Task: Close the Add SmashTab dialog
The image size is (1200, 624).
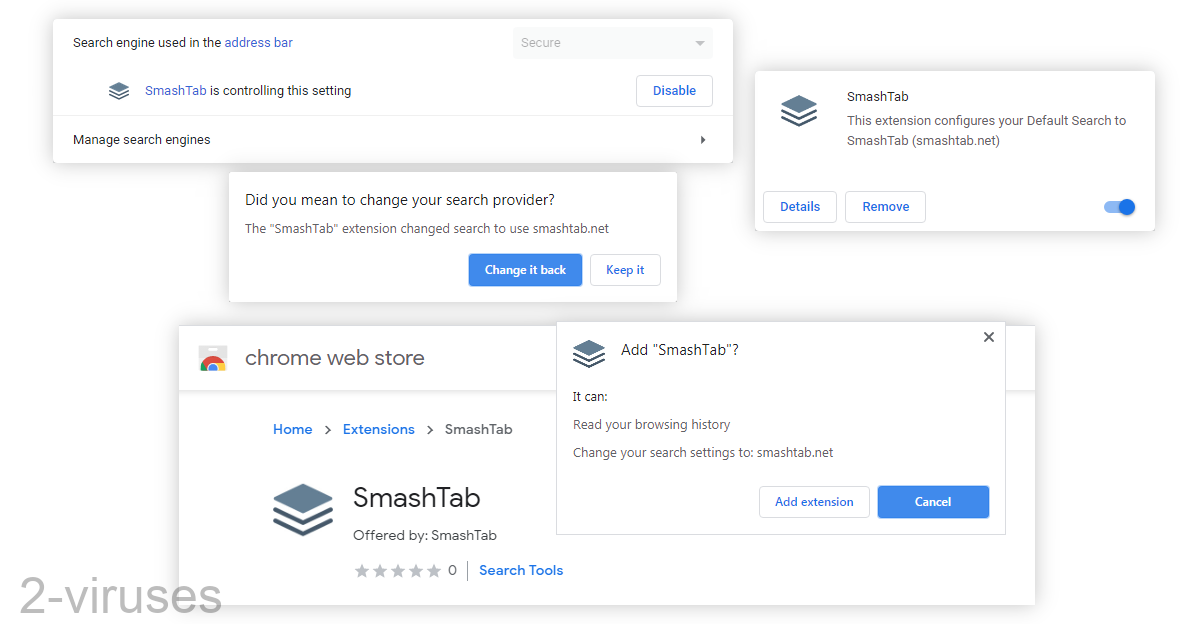Action: (989, 337)
